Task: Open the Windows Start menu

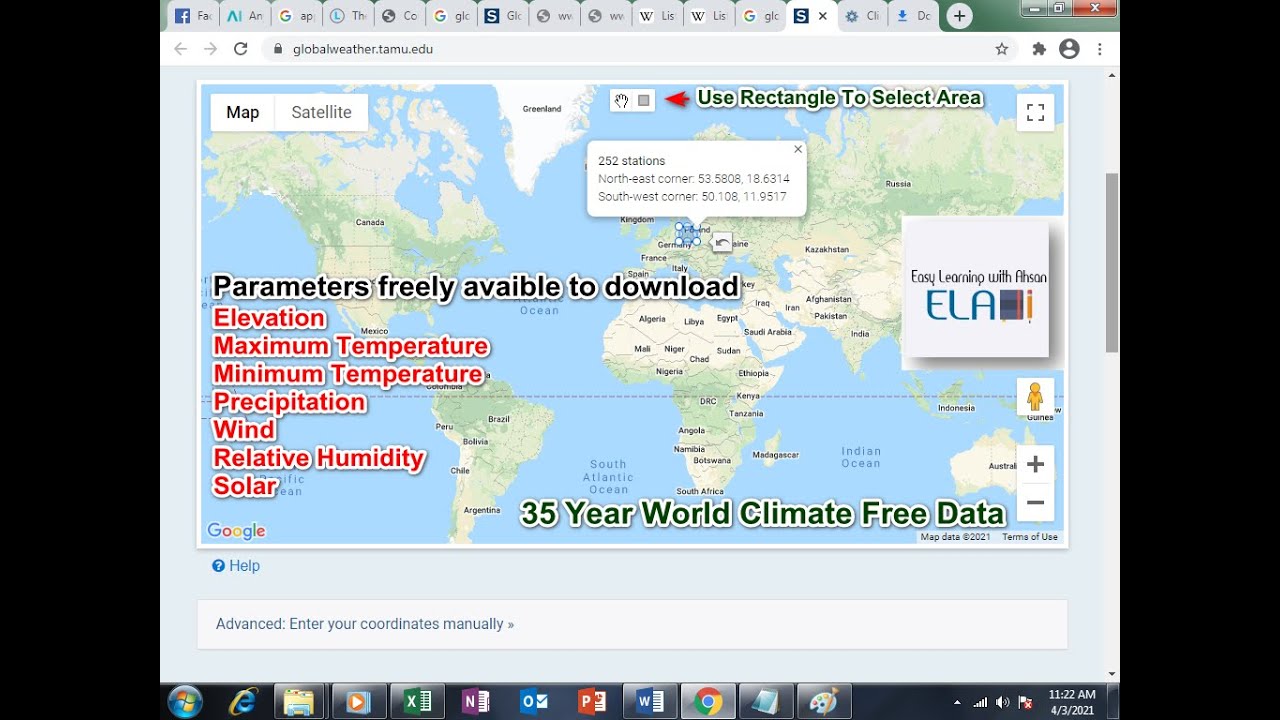Action: (x=186, y=702)
